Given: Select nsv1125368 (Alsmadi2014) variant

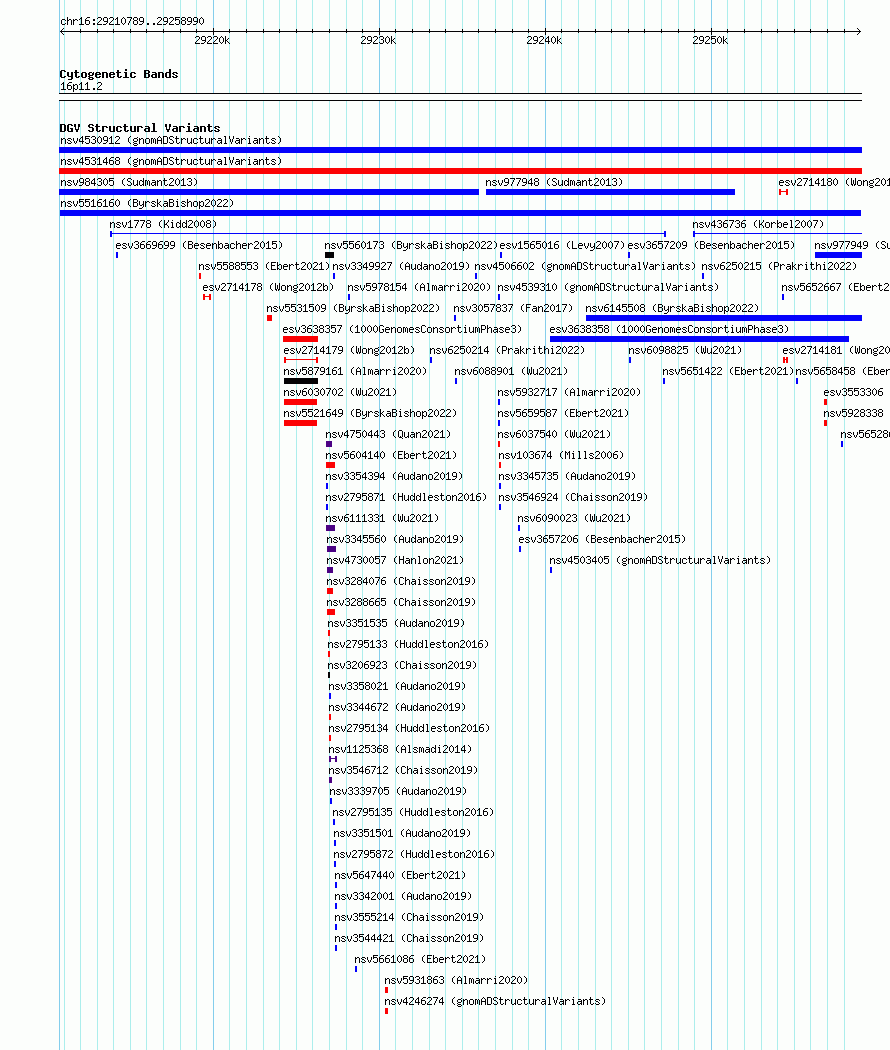Looking at the screenshot, I should [x=400, y=749].
